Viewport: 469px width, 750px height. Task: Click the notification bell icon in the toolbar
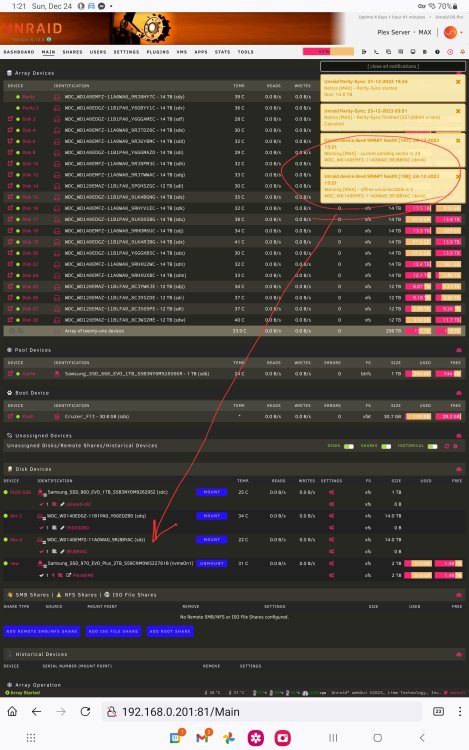(x=462, y=52)
